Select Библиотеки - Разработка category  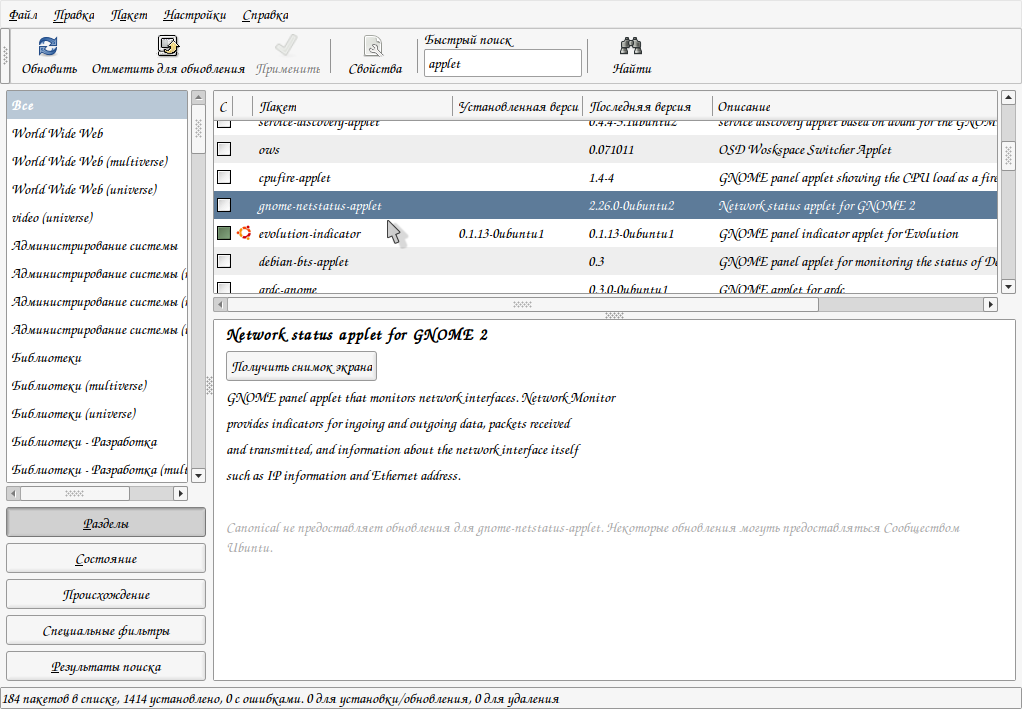(97, 442)
